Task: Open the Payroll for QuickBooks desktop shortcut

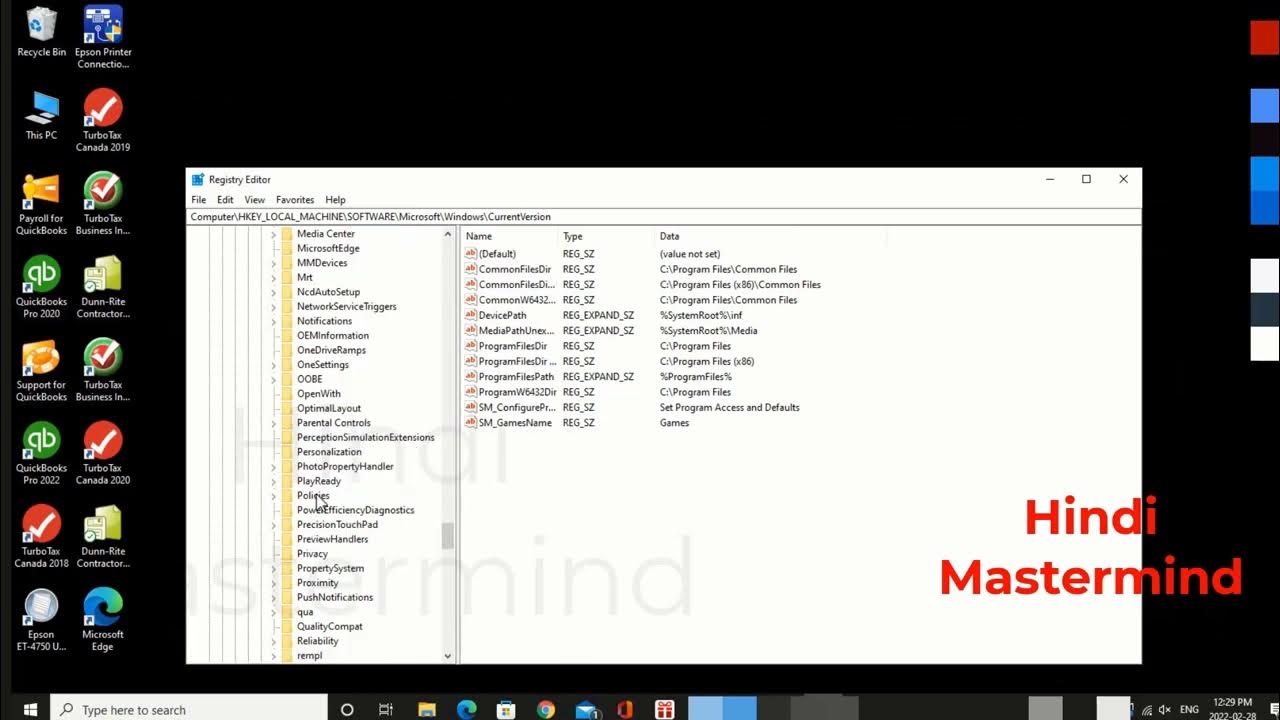Action: click(41, 204)
